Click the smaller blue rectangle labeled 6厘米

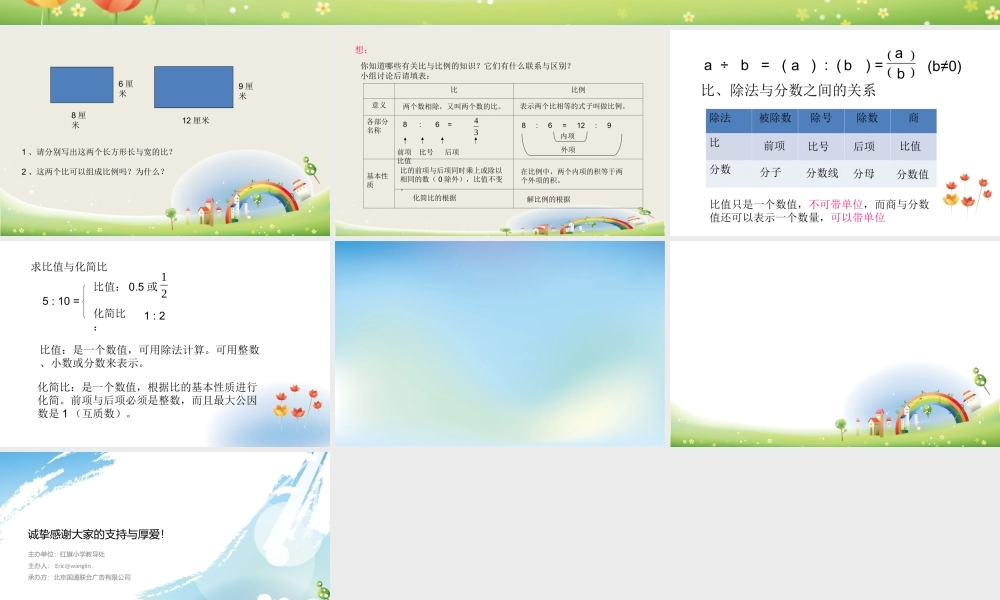point(82,85)
